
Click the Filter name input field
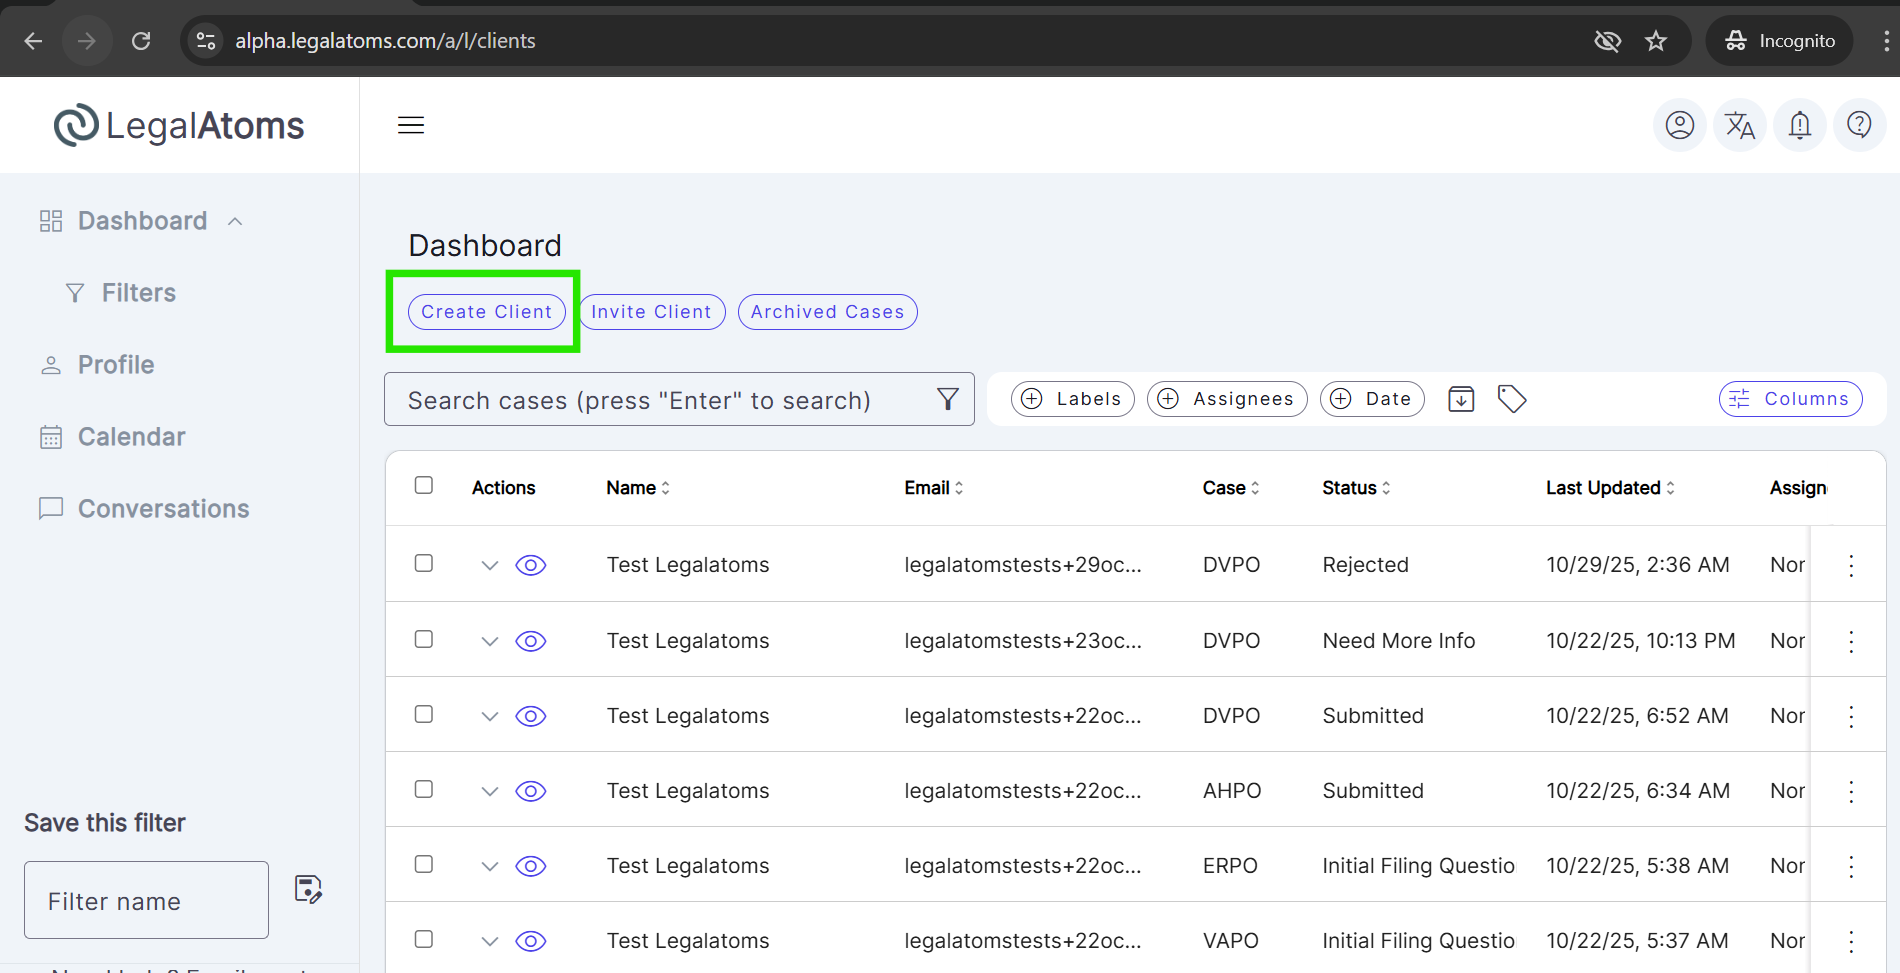(x=146, y=900)
